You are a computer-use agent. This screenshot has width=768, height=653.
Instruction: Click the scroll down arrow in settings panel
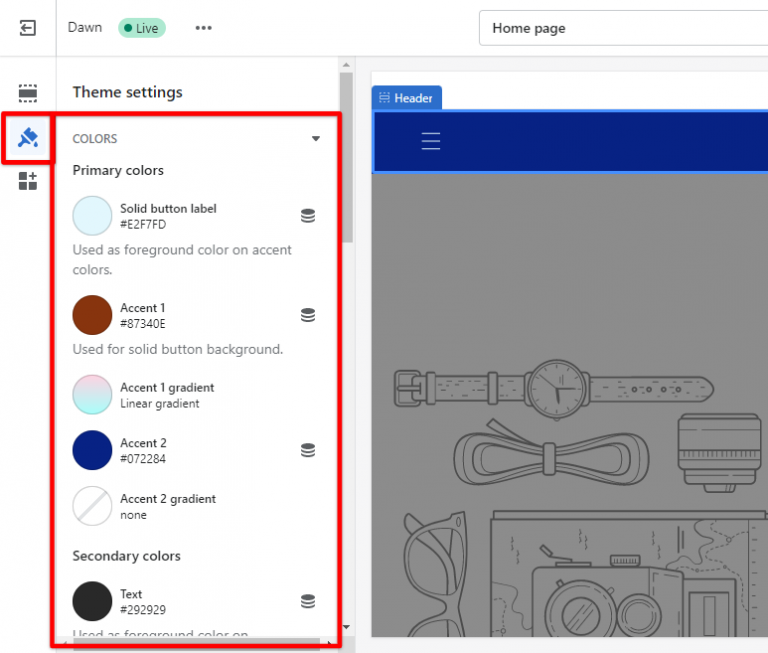(x=346, y=627)
